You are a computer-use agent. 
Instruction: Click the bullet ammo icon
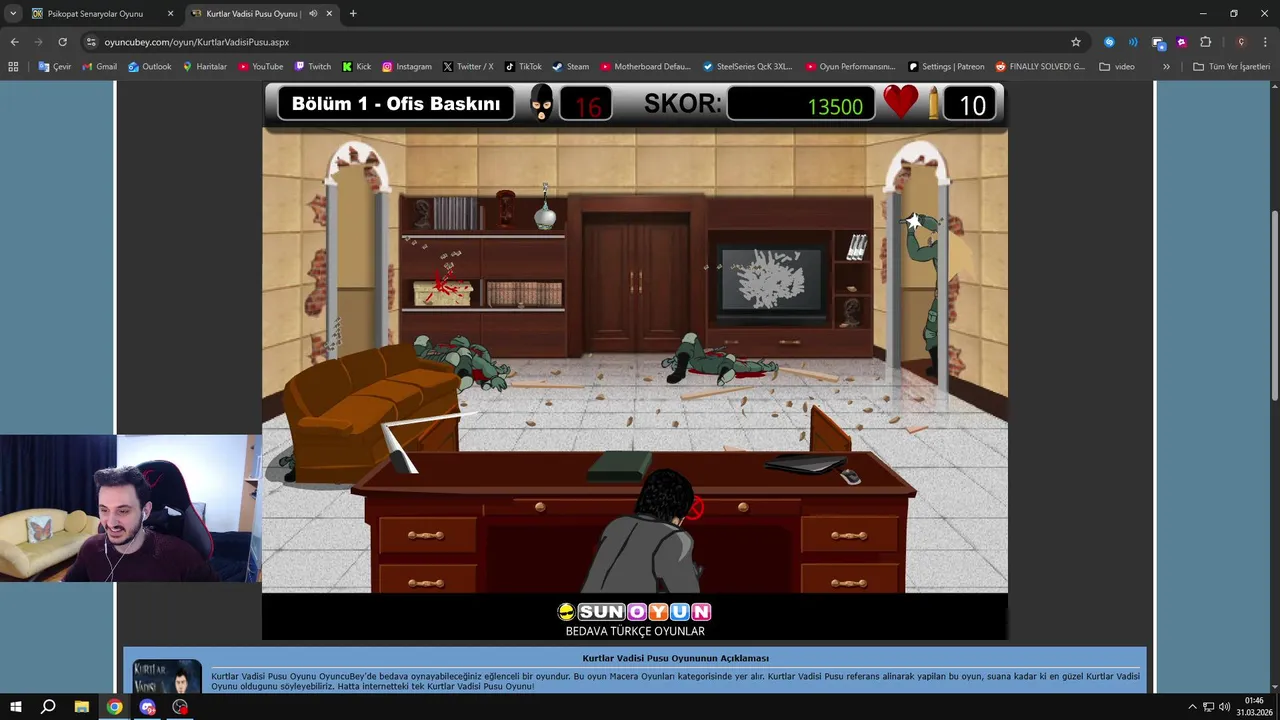[934, 103]
